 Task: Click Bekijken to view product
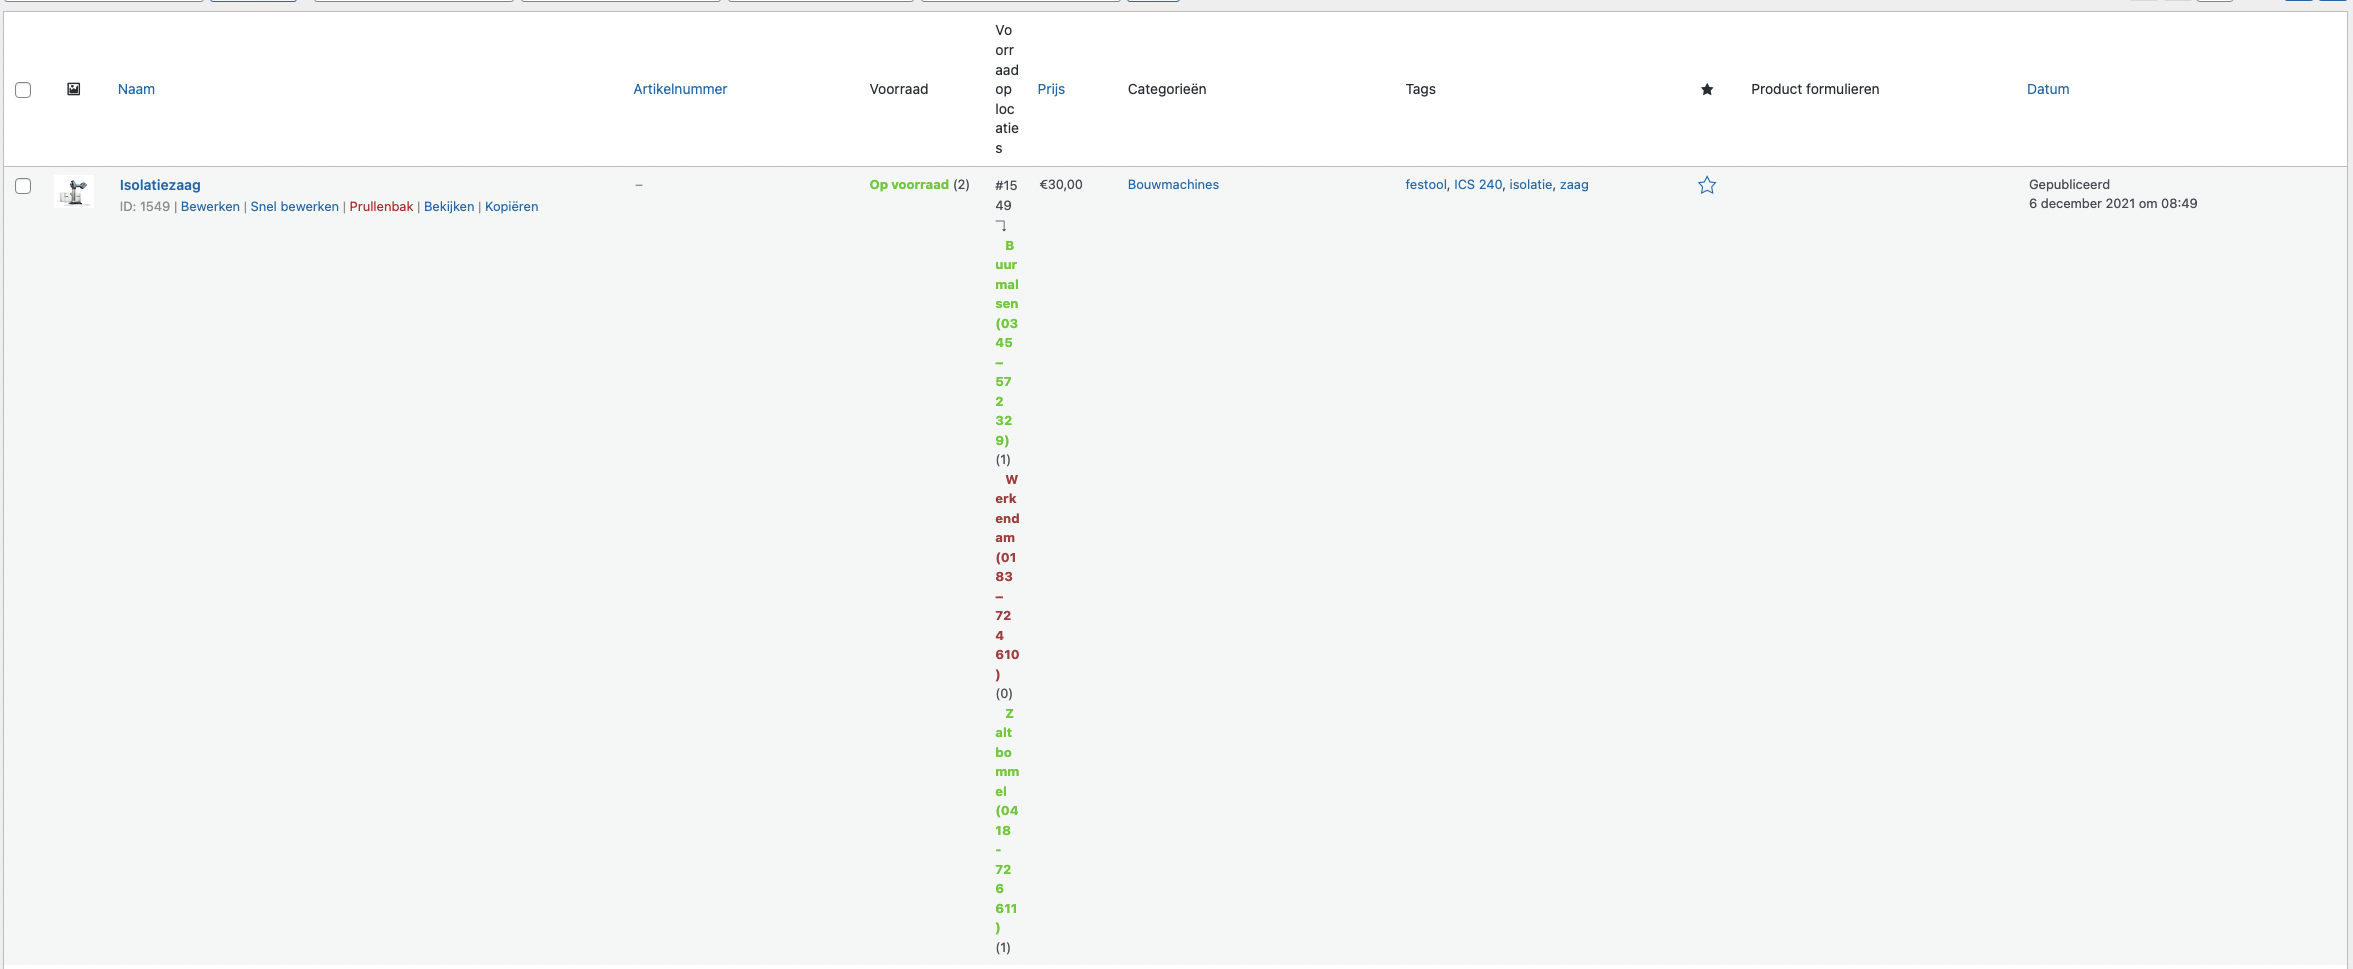(x=449, y=207)
